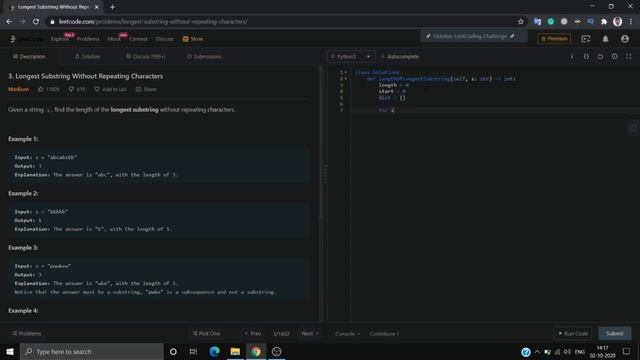Collapse code fold at line 1
The height and width of the screenshot is (360, 640).
346,72
